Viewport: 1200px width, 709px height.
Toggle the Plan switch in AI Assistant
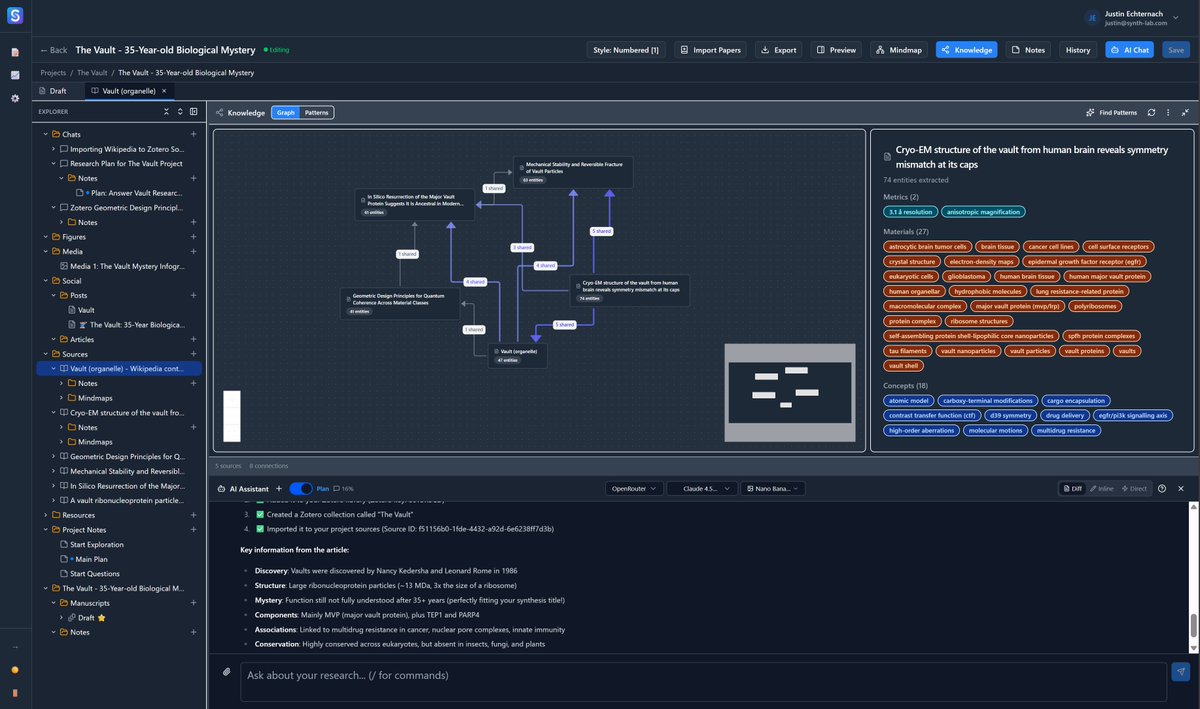[300, 489]
